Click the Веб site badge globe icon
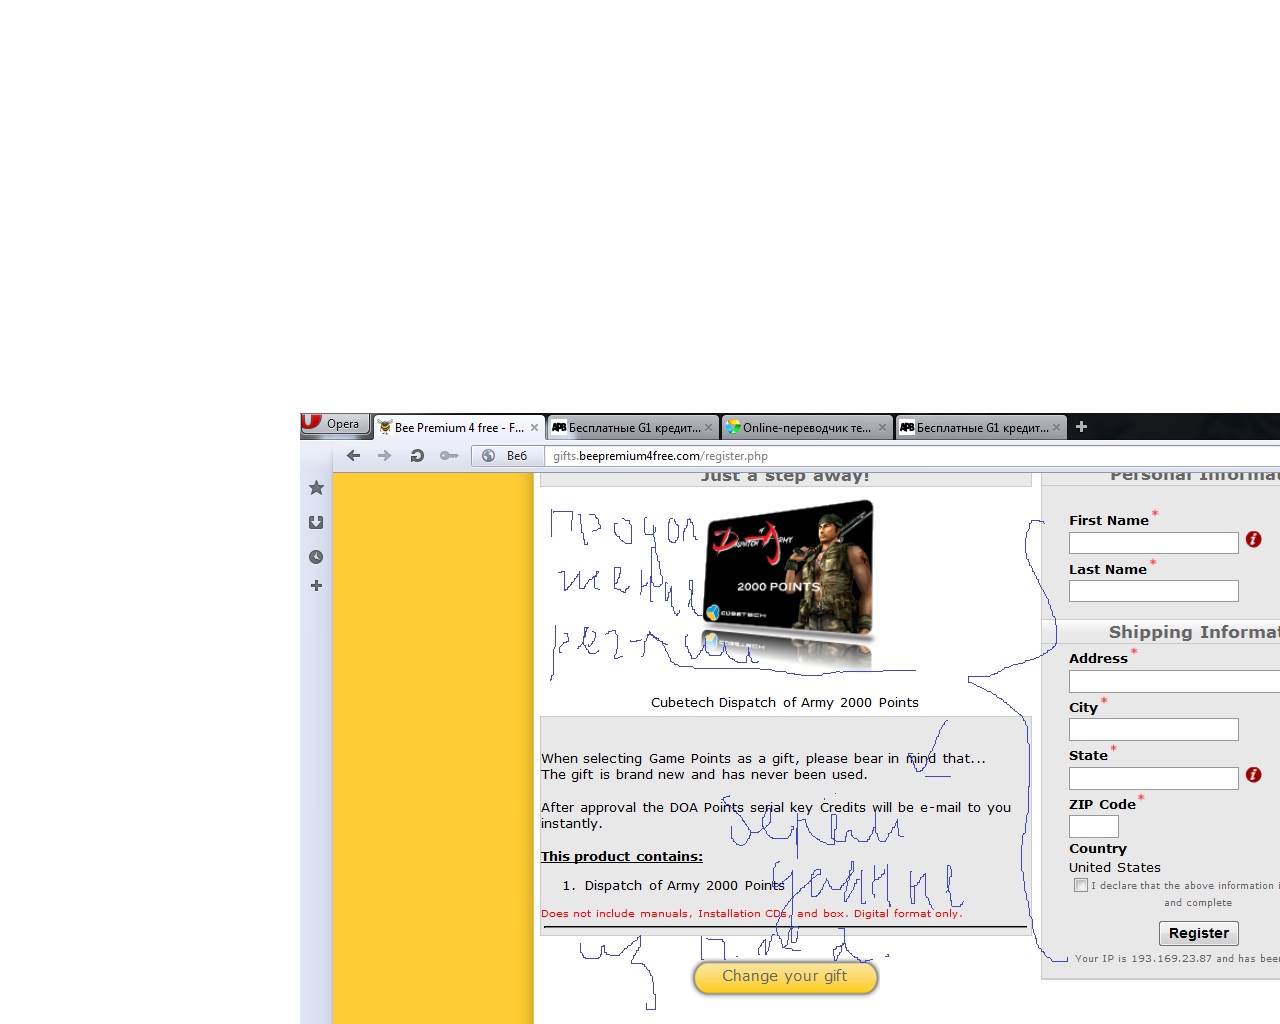 [x=489, y=456]
